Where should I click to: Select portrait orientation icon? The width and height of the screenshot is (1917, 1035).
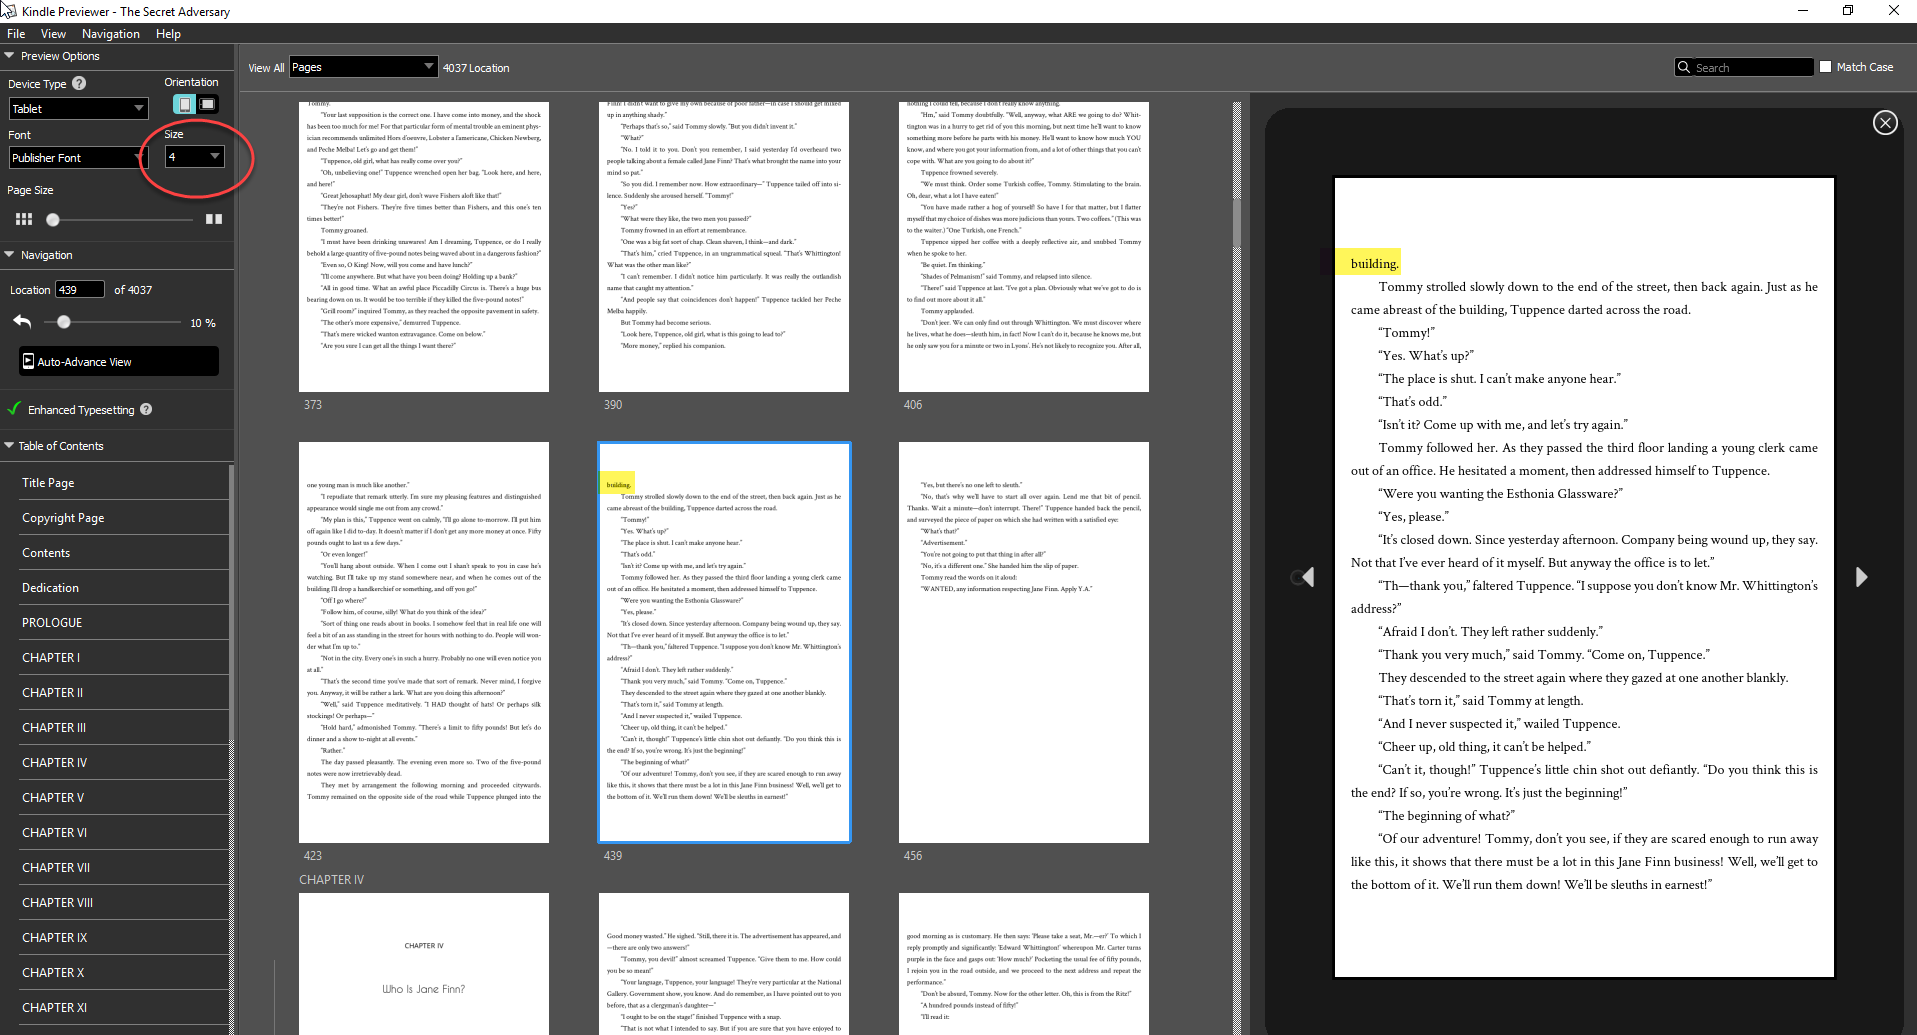pyautogui.click(x=185, y=104)
